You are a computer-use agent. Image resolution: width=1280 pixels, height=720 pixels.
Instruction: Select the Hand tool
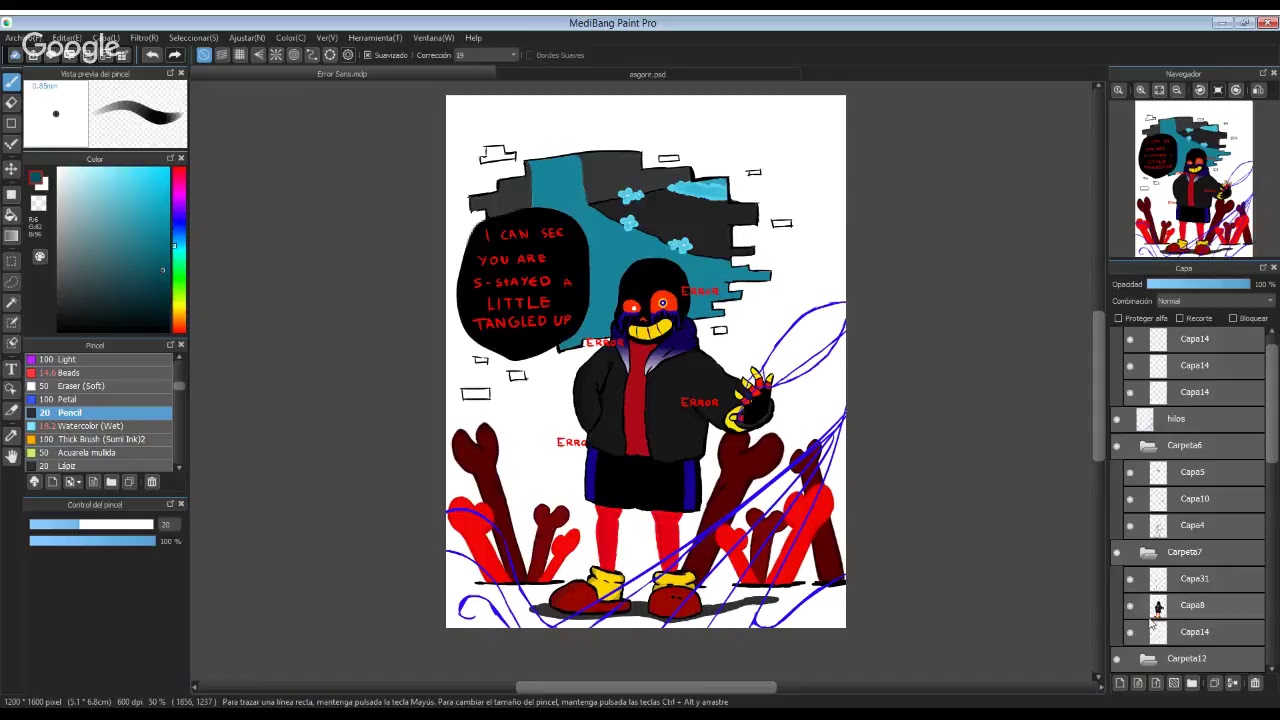pos(11,456)
